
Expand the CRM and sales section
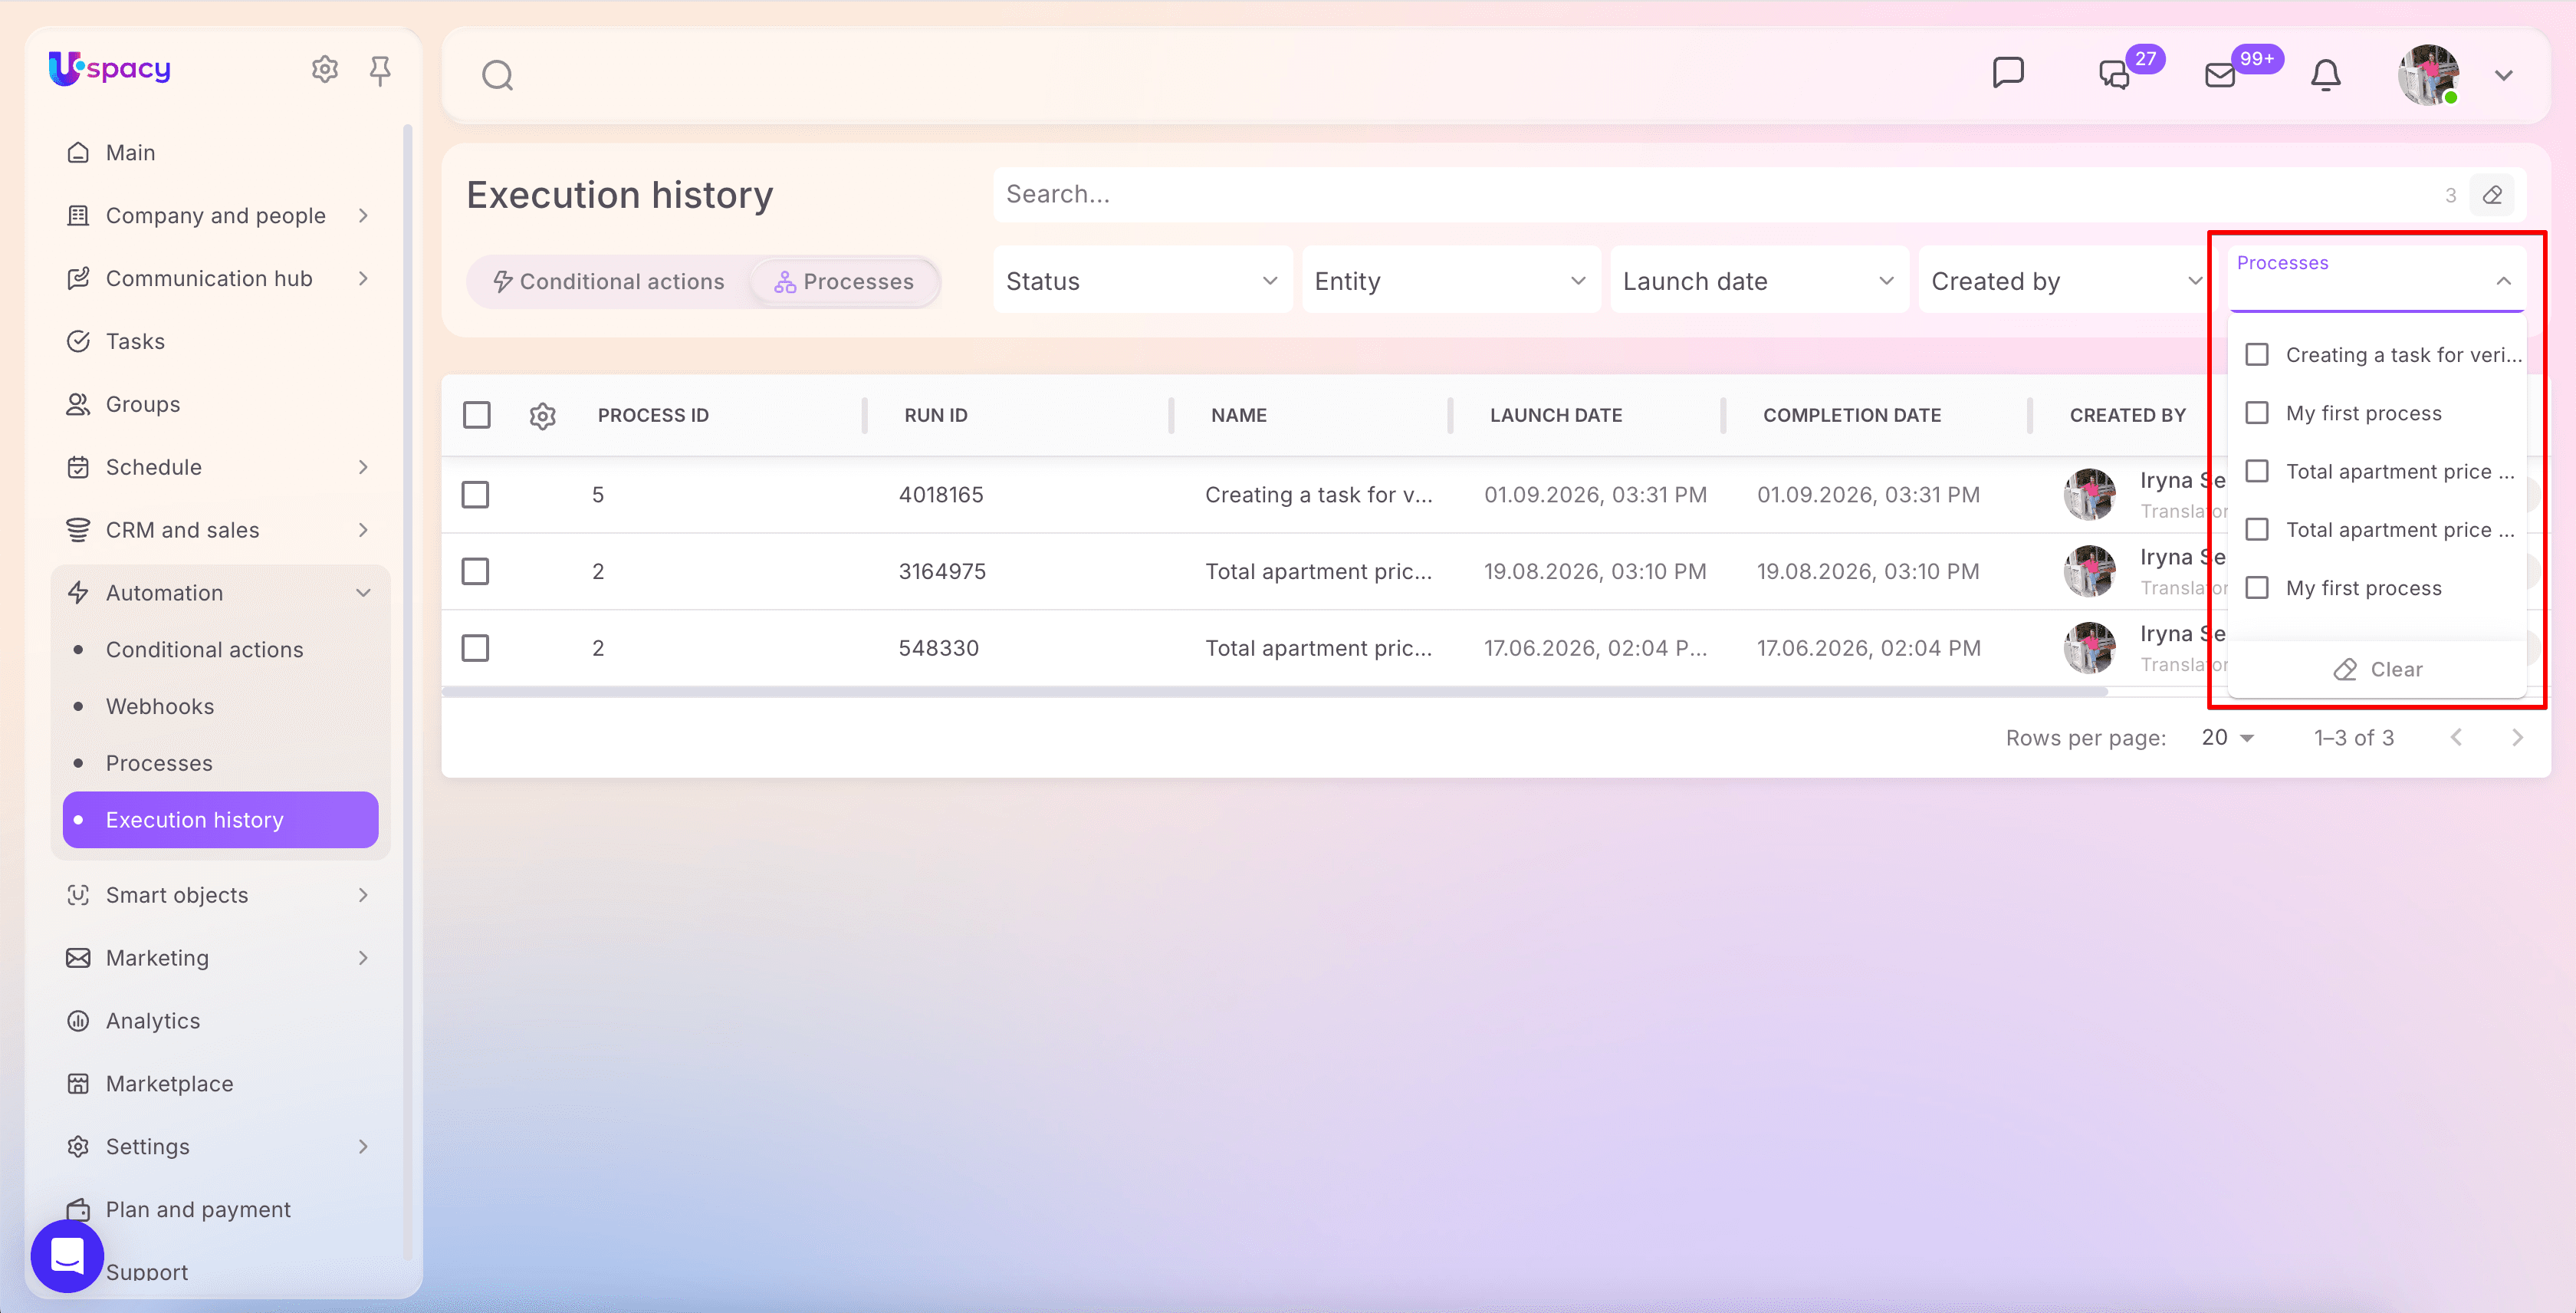pos(363,530)
